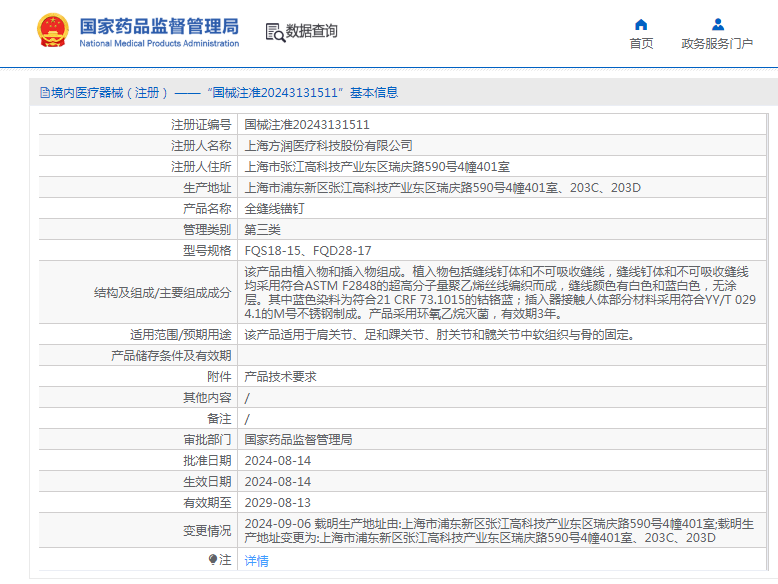Click the approval date 2024-08-14 next to 批准日期

point(278,460)
